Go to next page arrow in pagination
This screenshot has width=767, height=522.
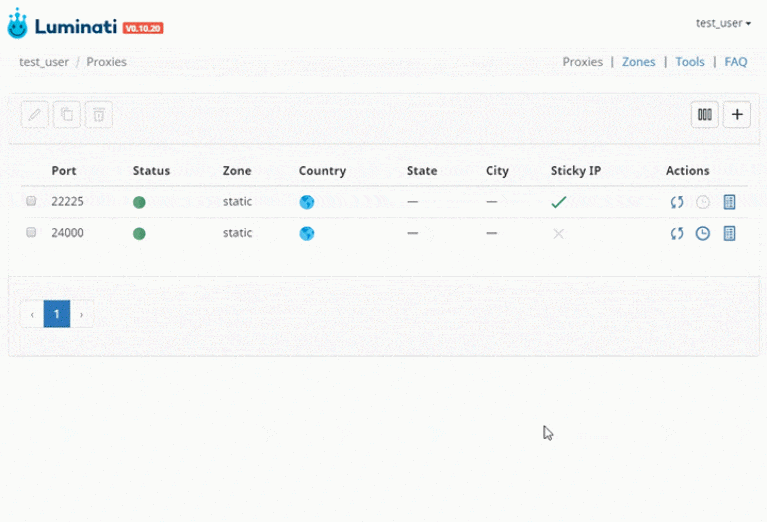click(x=81, y=314)
